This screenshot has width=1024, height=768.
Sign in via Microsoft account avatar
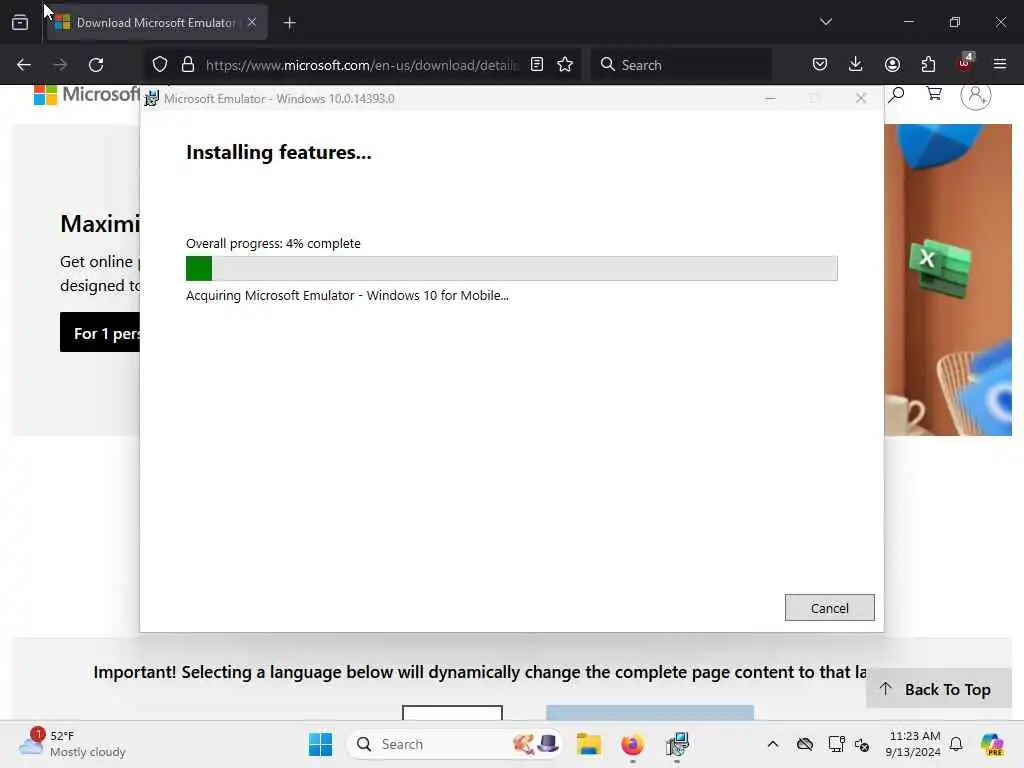976,96
